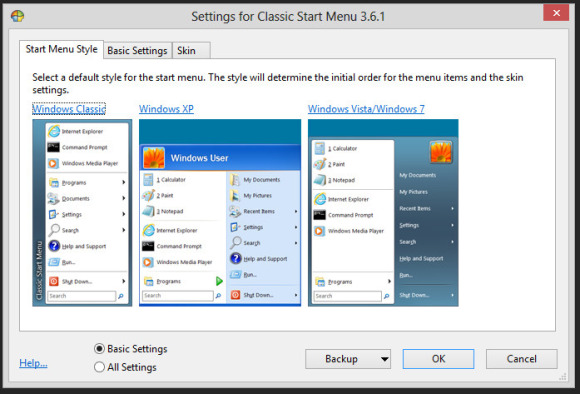Choose the Windows Classic style link

click(x=69, y=109)
